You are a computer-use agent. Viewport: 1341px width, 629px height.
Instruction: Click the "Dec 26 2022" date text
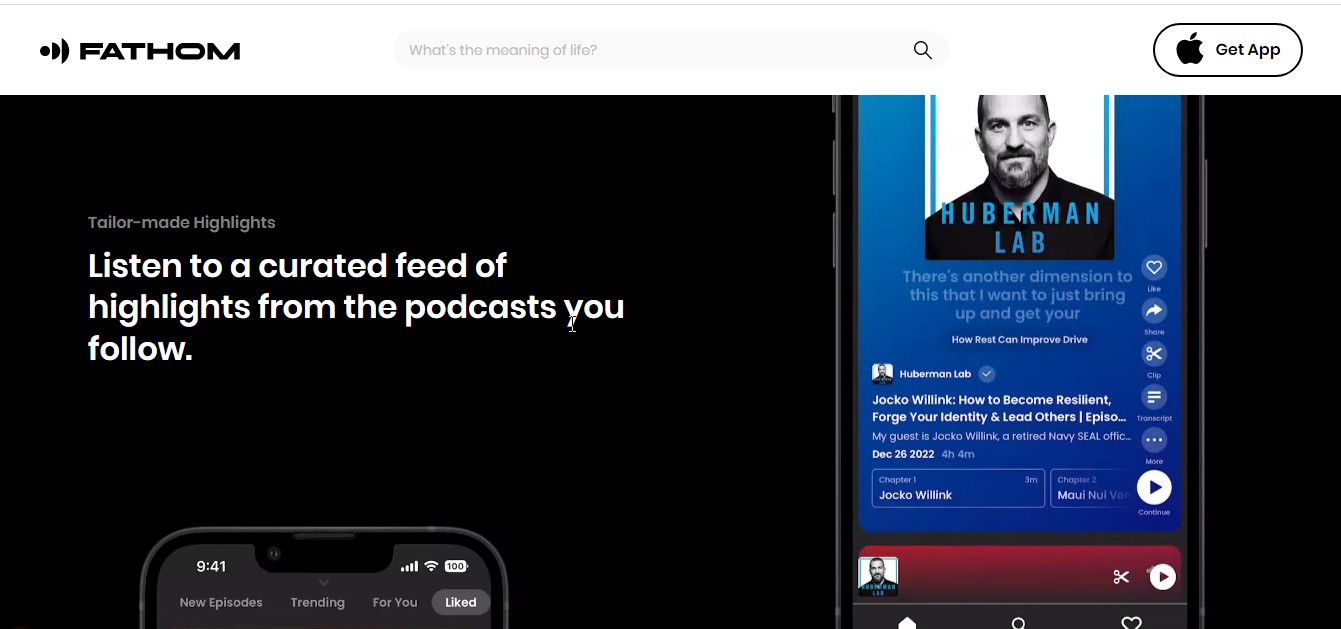pos(903,454)
